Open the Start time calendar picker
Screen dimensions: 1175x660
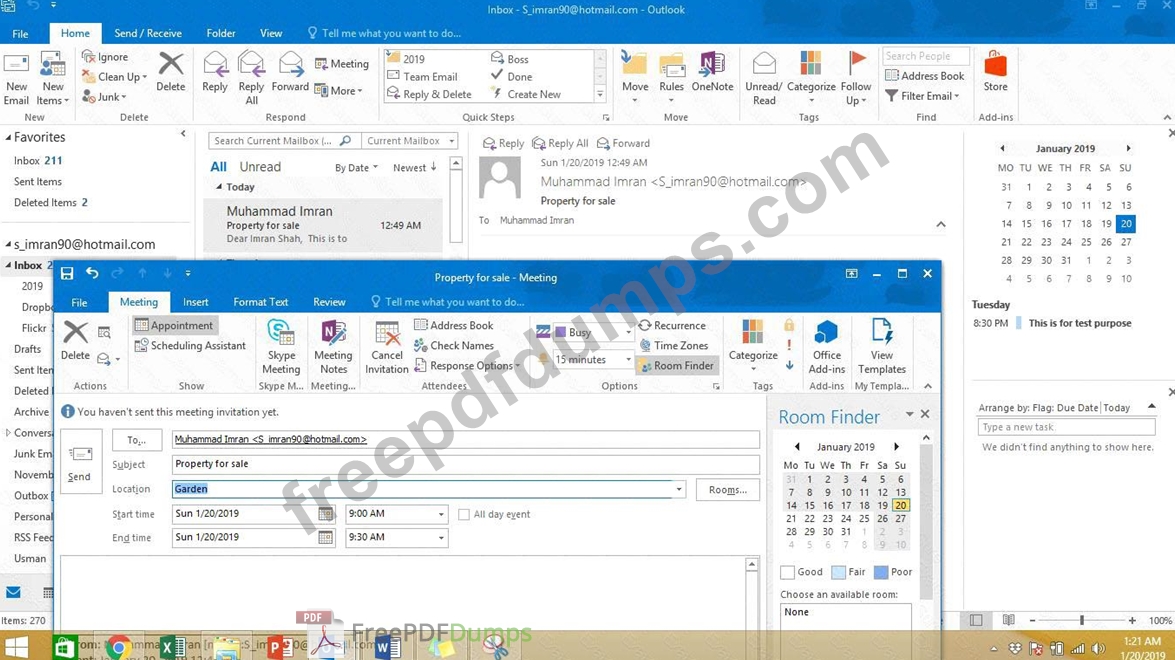[325, 514]
